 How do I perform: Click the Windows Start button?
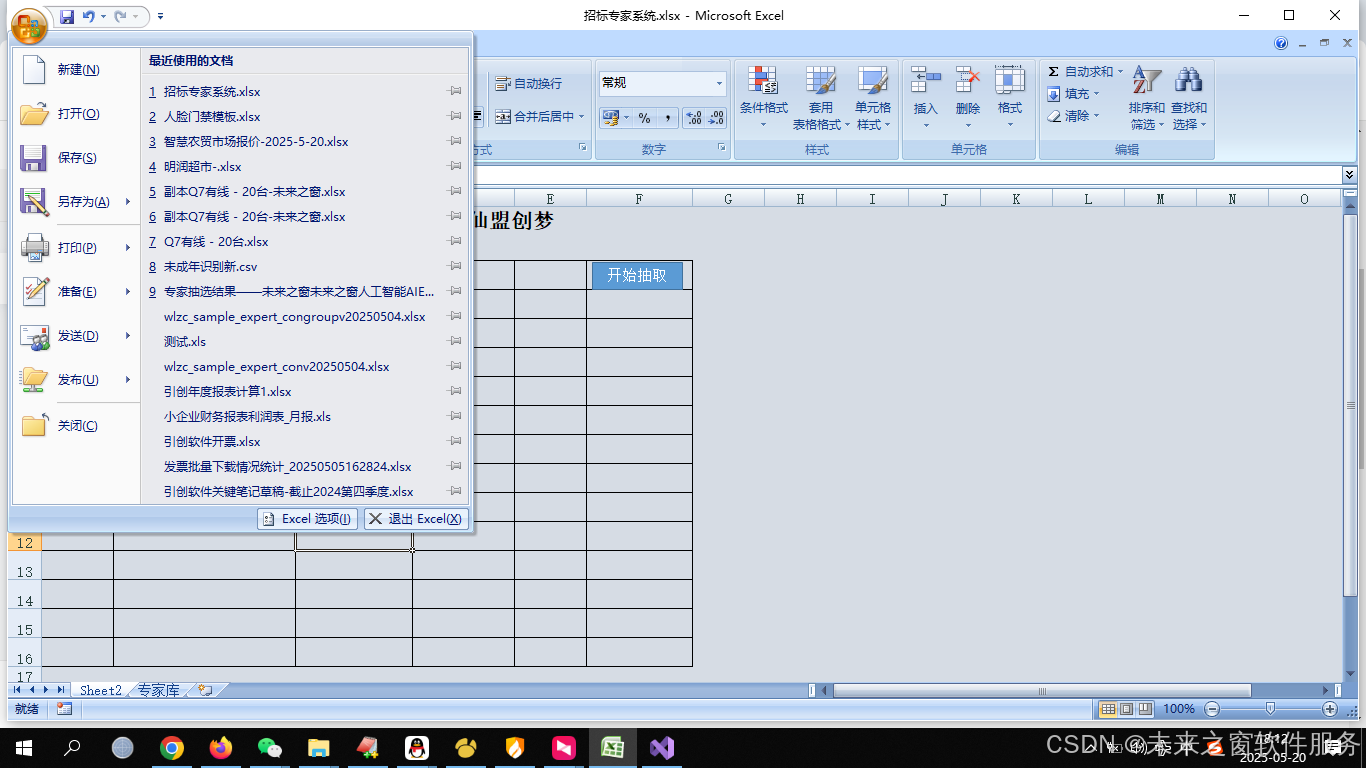[23, 747]
